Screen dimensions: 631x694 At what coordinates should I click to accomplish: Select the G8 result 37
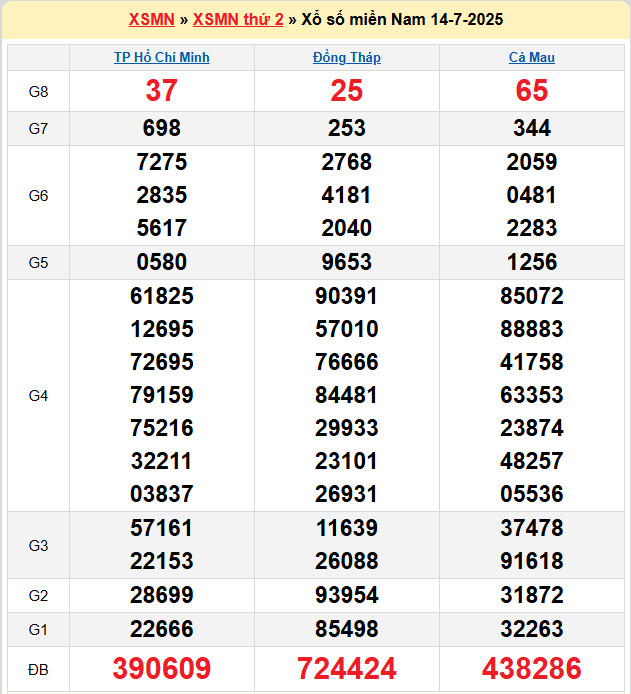[162, 91]
